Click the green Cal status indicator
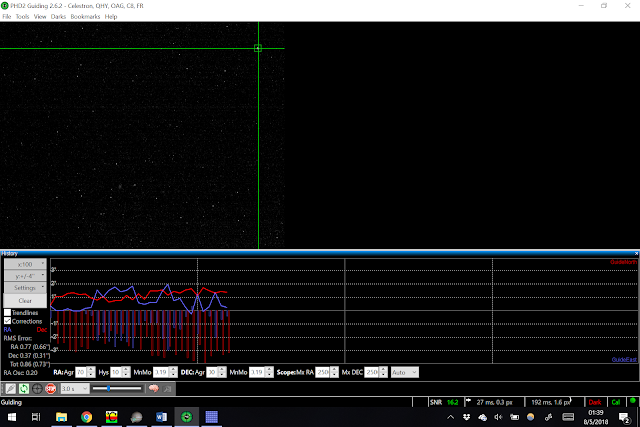640x427 pixels. 616,402
